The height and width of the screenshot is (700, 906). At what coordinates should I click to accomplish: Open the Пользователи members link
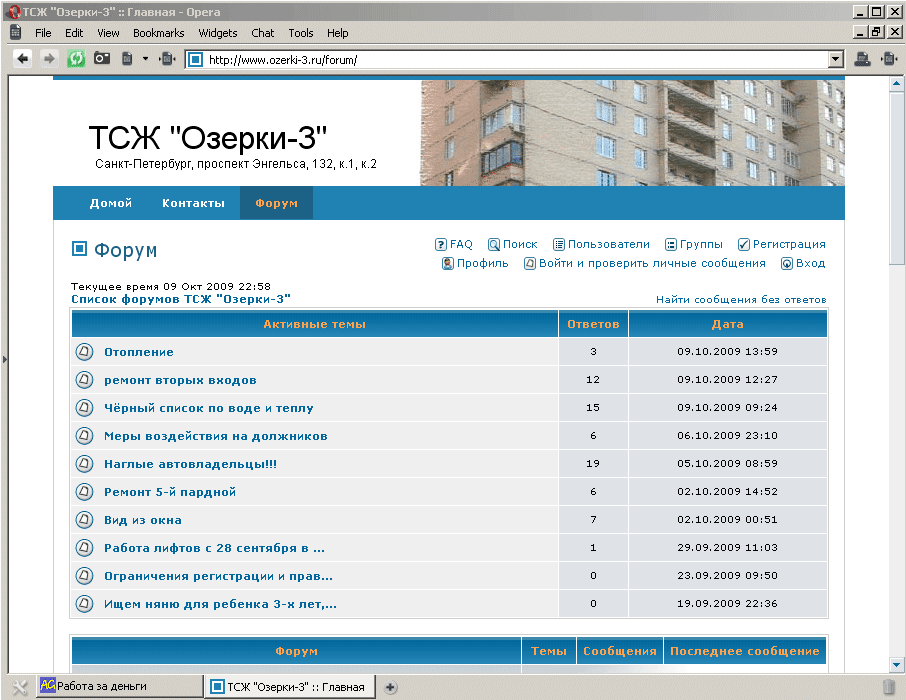[x=601, y=245]
